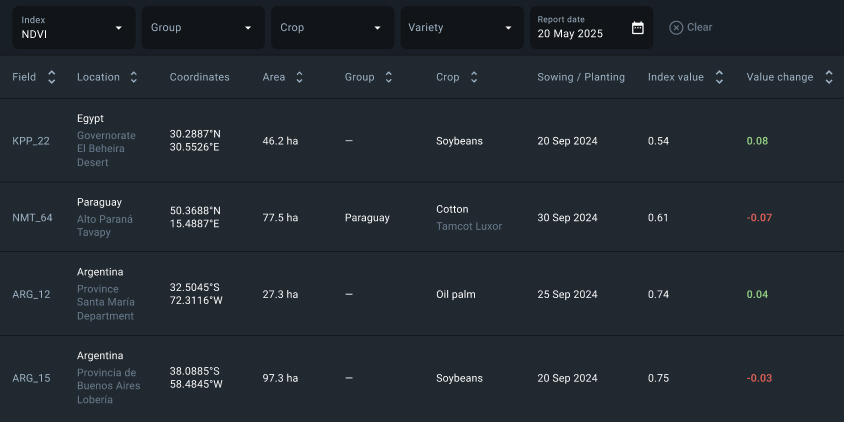Click Governorate El Beheira Desert text

point(107,149)
